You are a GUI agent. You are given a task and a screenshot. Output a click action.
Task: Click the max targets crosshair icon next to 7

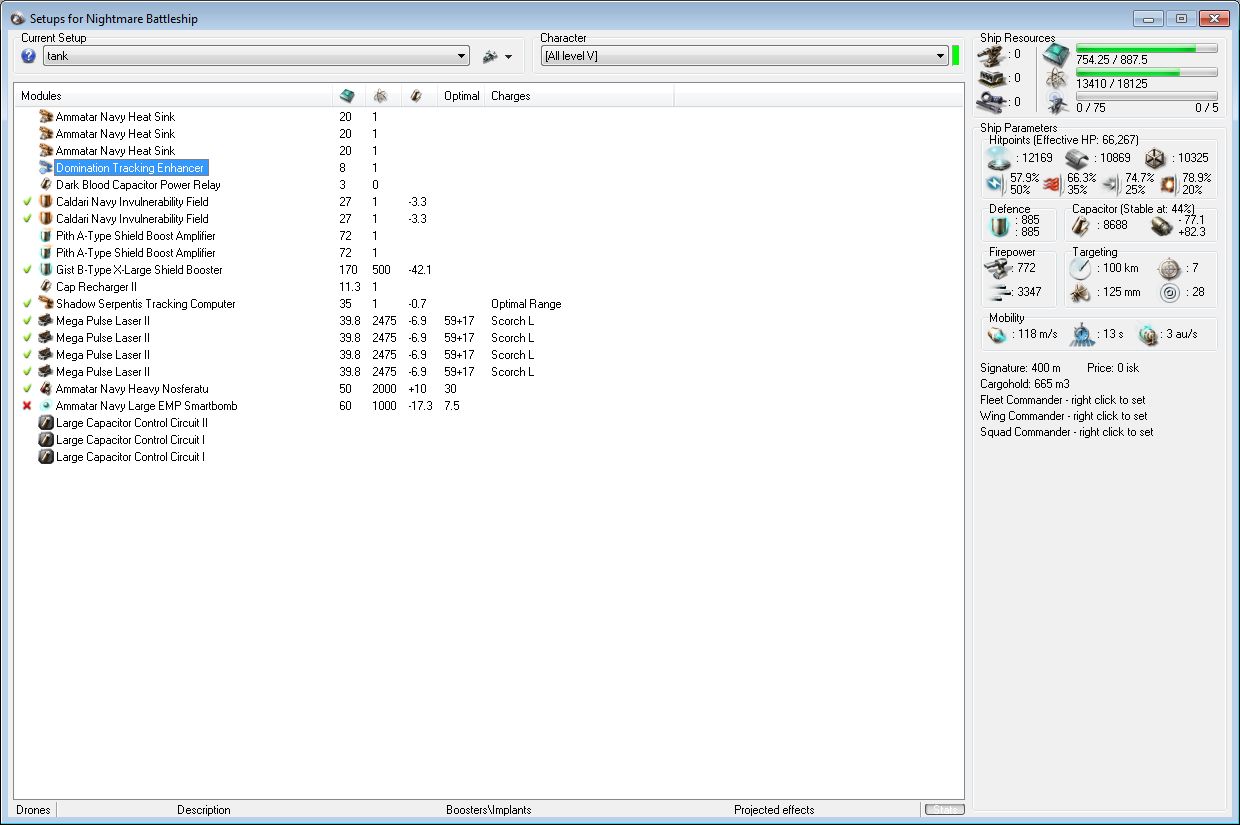[1169, 268]
